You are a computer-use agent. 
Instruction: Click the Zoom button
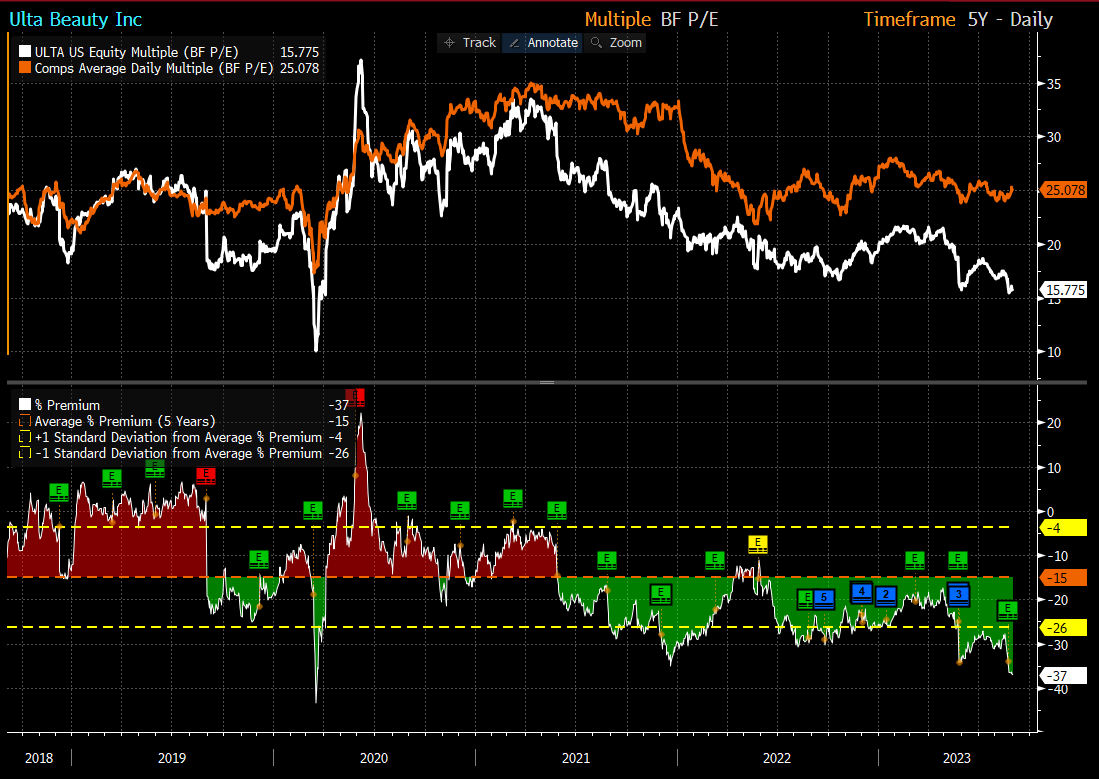(x=615, y=43)
